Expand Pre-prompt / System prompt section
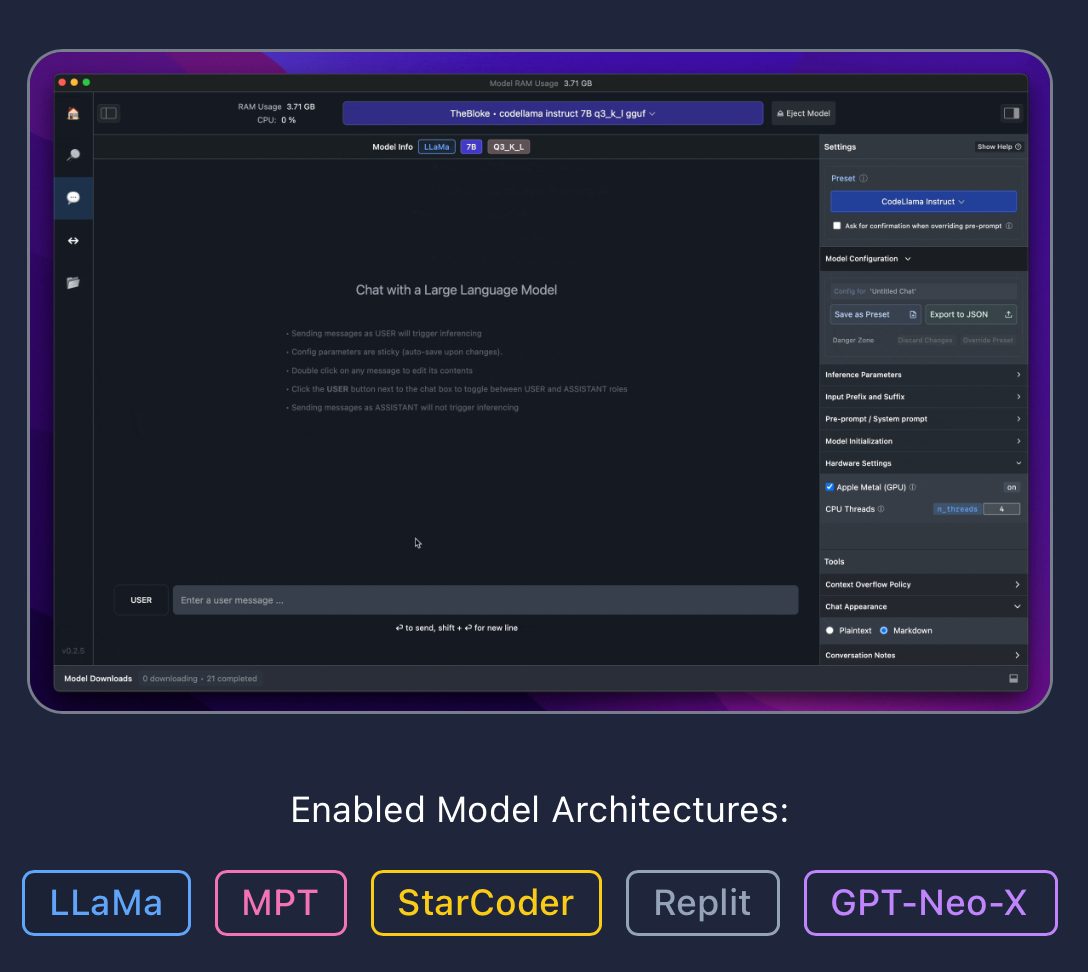This screenshot has width=1088, height=972. click(x=923, y=419)
